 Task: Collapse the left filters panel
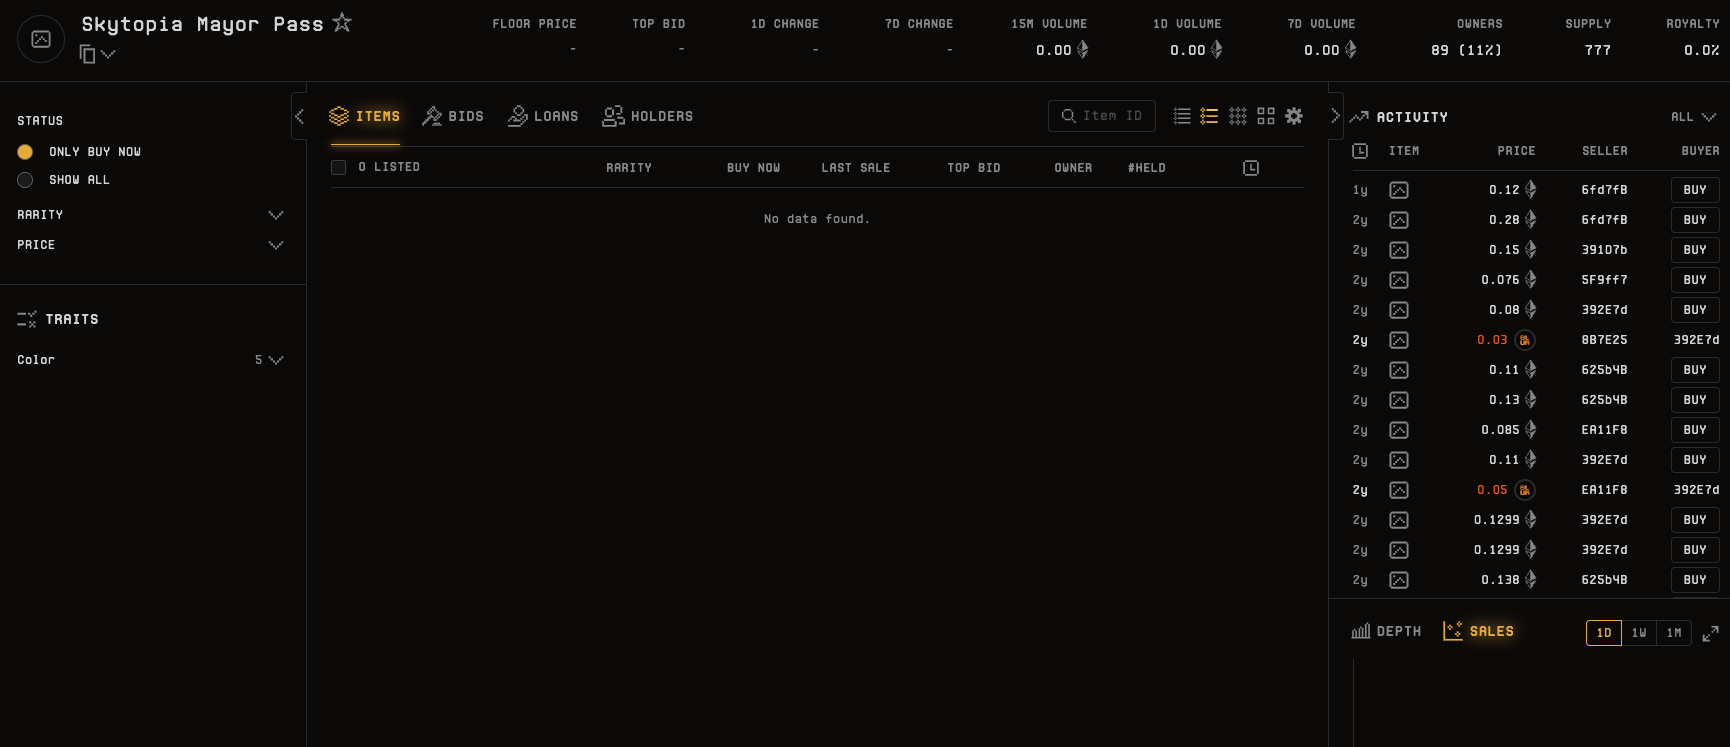[x=299, y=116]
